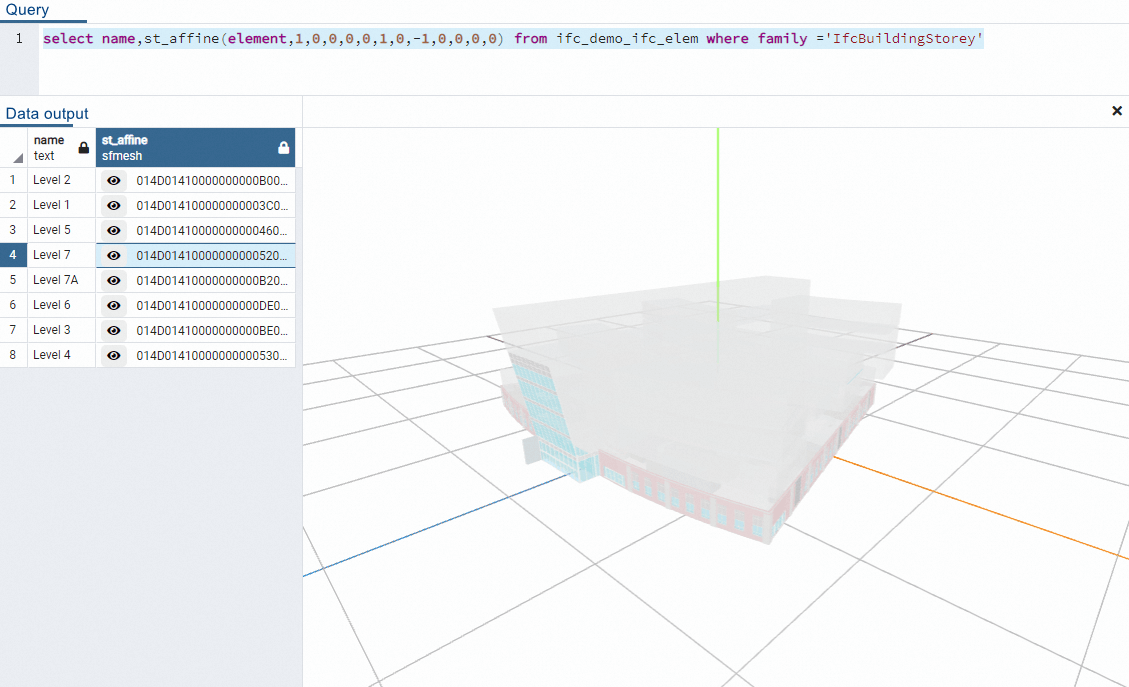Screen dimensions: 1129x687
Task: Select the name column header
Action: [x=52, y=148]
